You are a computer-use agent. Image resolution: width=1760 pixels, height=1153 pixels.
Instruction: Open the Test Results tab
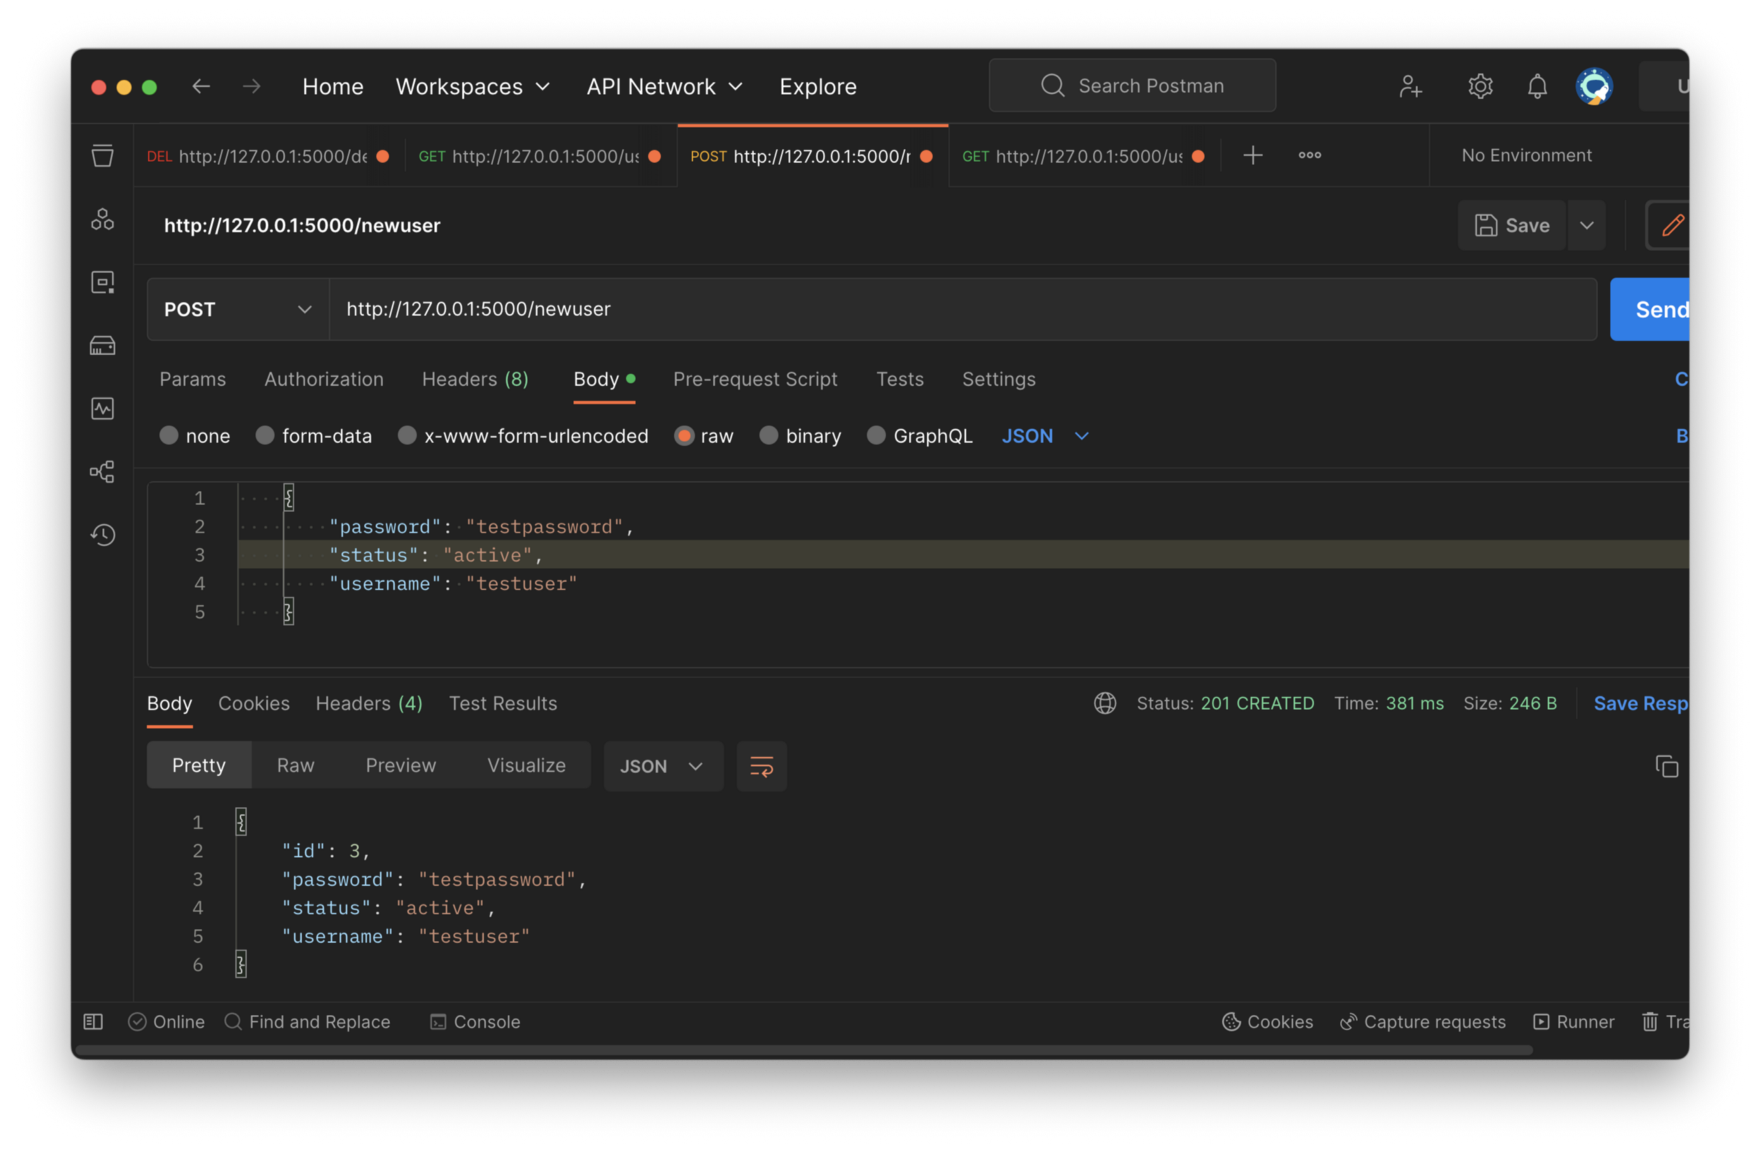(503, 703)
